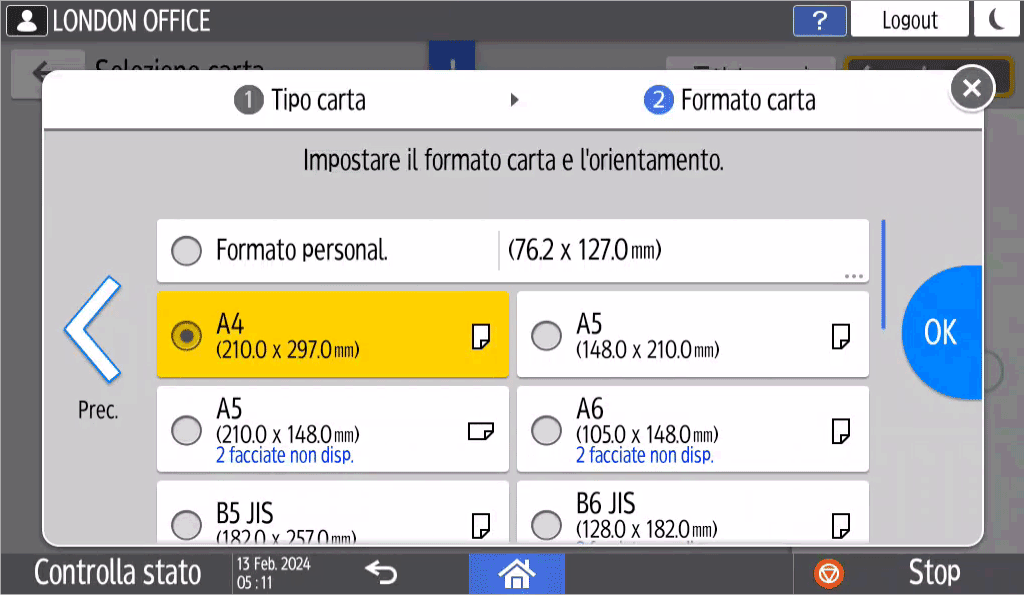Viewport: 1026px width, 595px height.
Task: Tap the portrait page icon for A6
Action: [x=841, y=431]
